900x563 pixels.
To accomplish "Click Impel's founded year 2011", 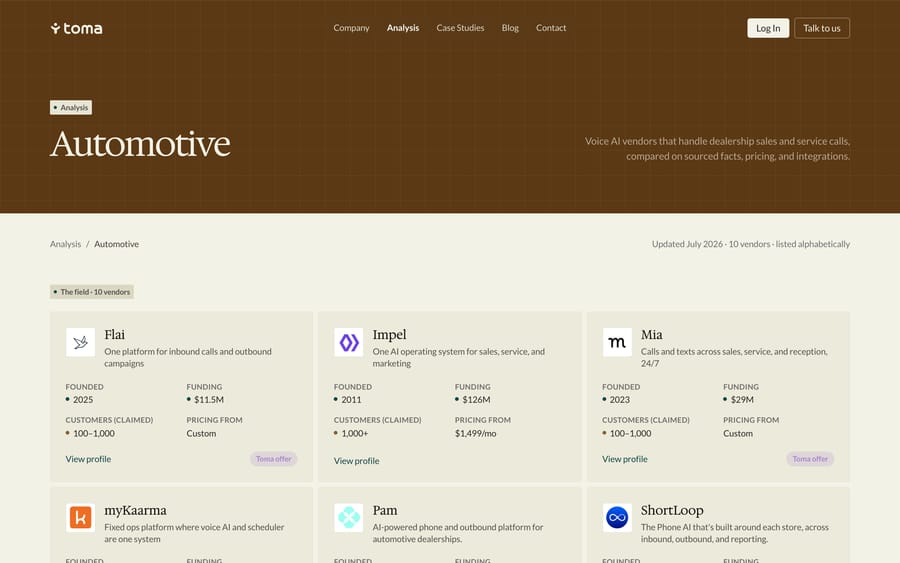I will tap(351, 399).
